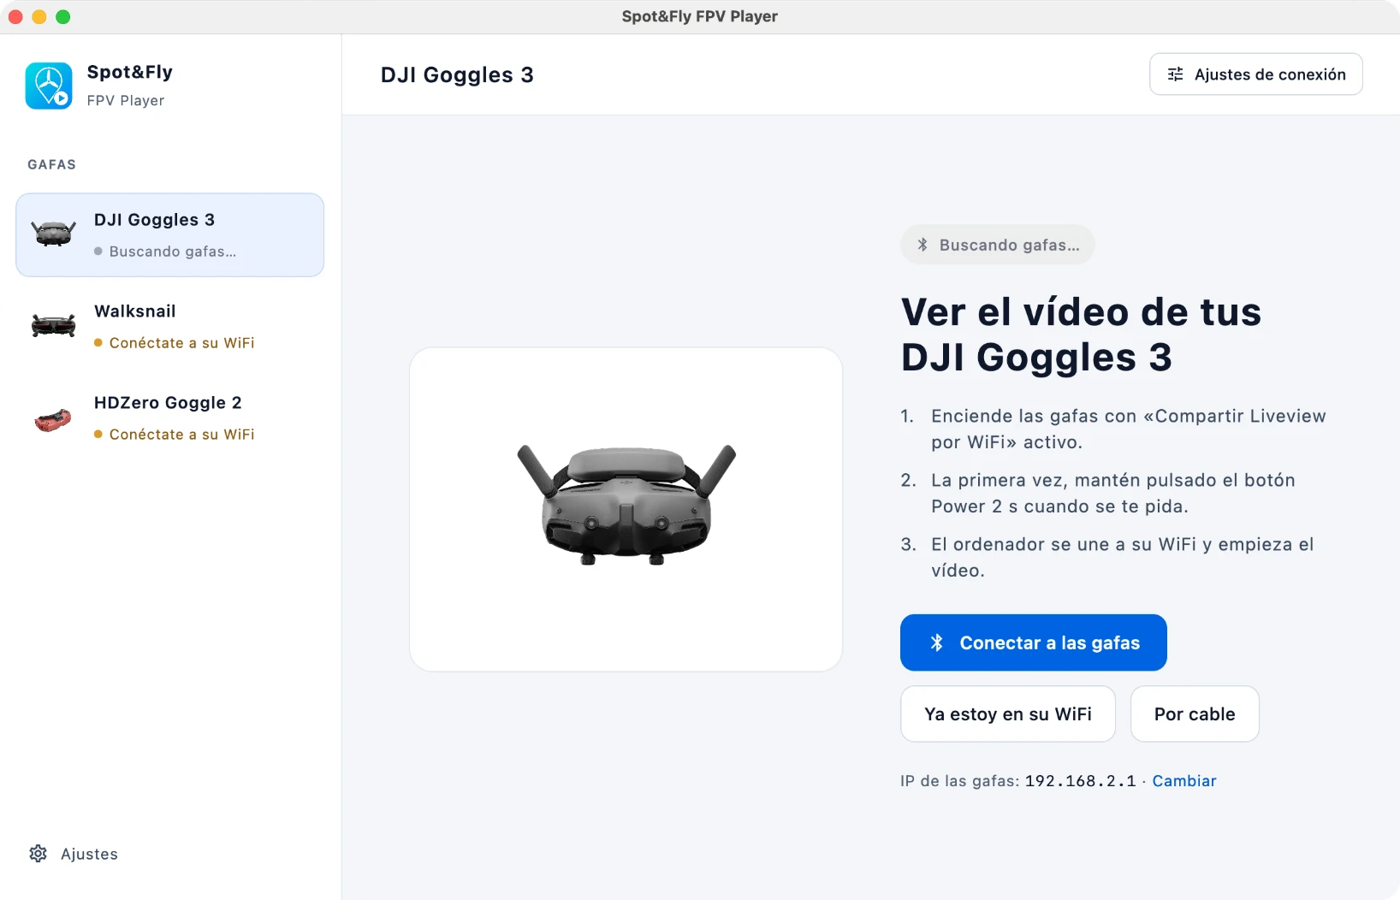
Task: Click the Buscando gafas… status pill
Action: [997, 245]
